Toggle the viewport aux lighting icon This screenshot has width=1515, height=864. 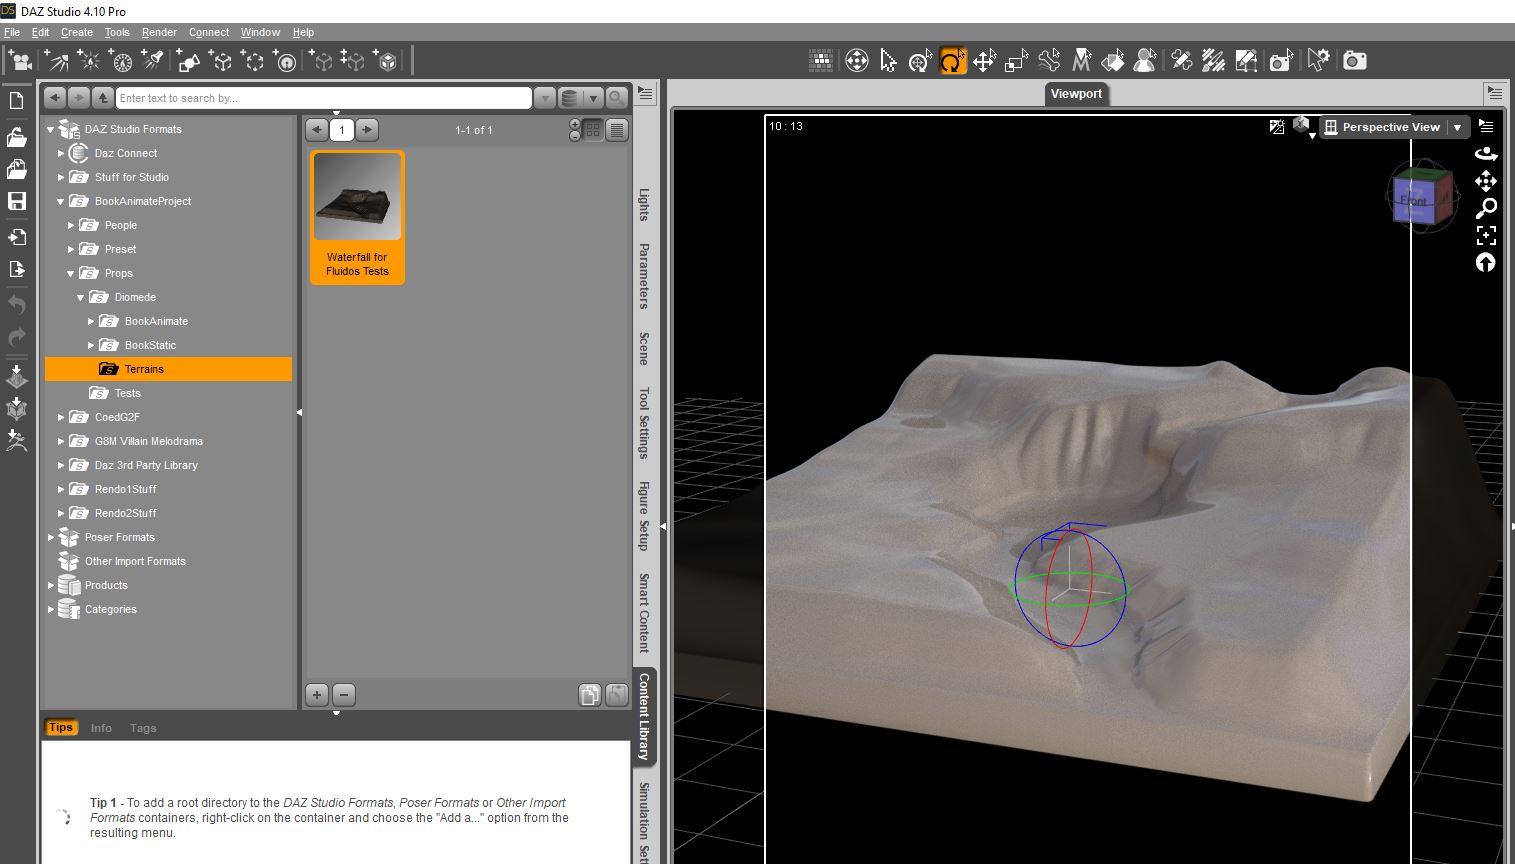point(1277,127)
